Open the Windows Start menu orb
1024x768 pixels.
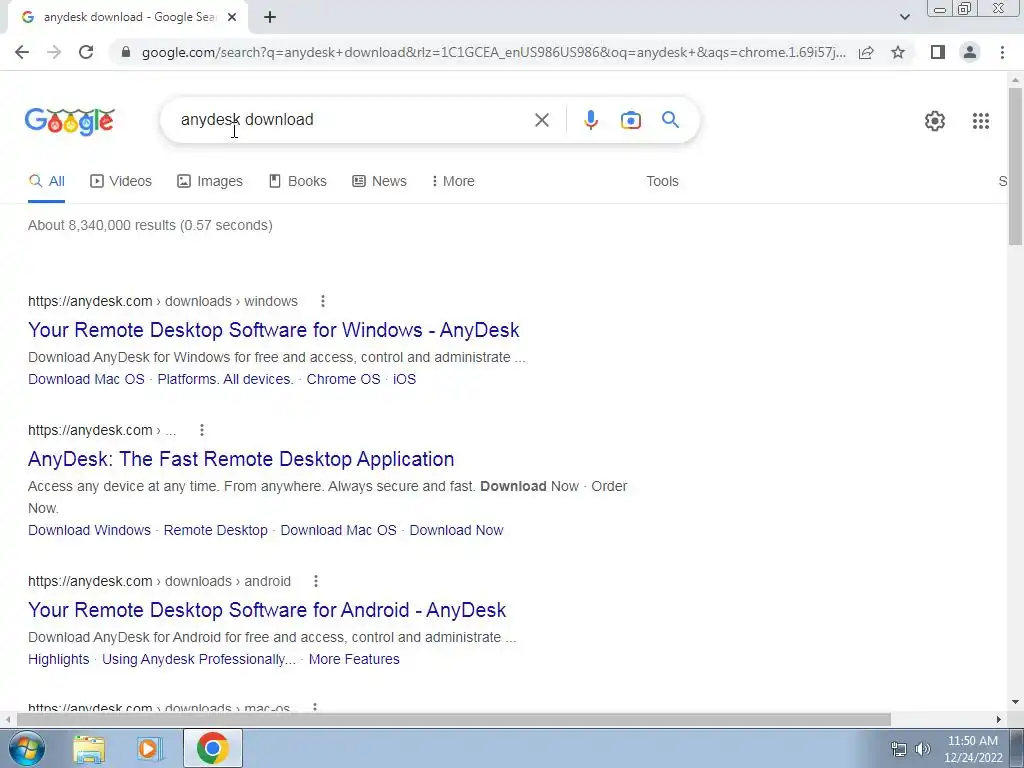(26, 748)
